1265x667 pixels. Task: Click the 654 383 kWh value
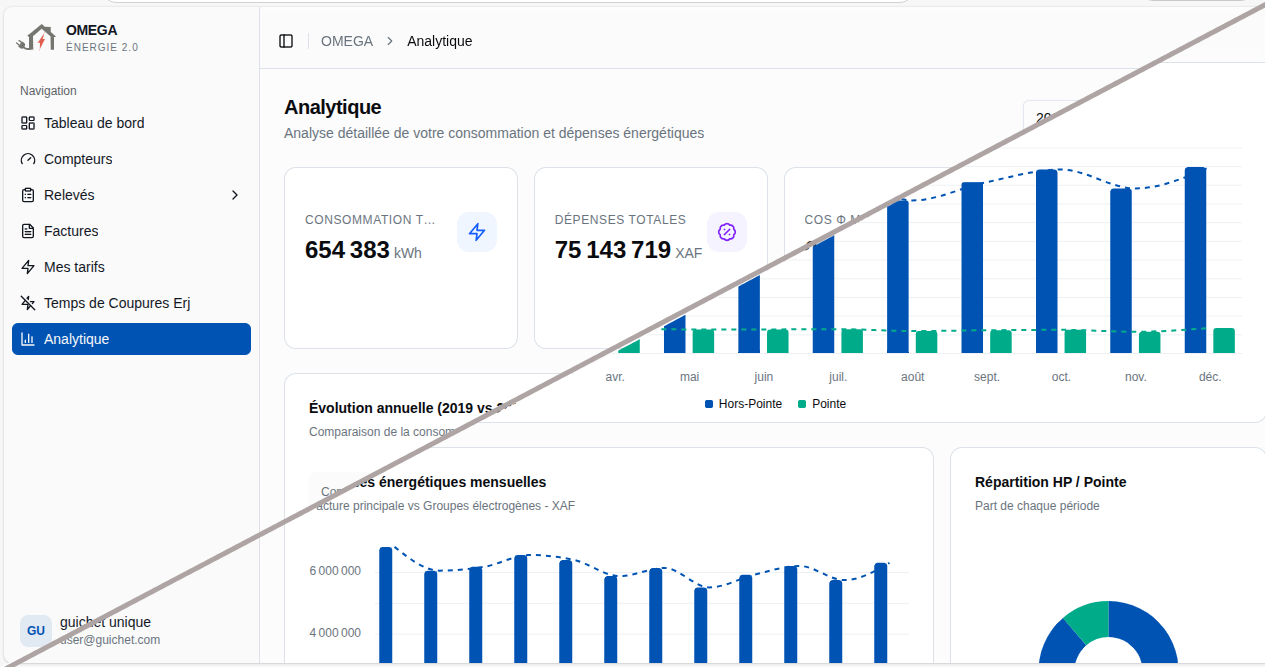click(x=363, y=250)
